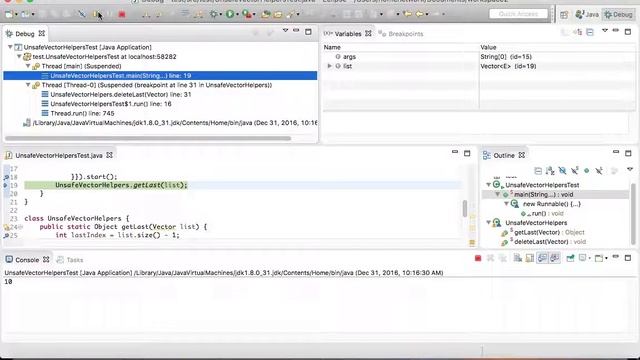Image resolution: width=640 pixels, height=360 pixels.
Task: Close the UnsafeVectorHelpersTest.java editor tab
Action: point(109,155)
